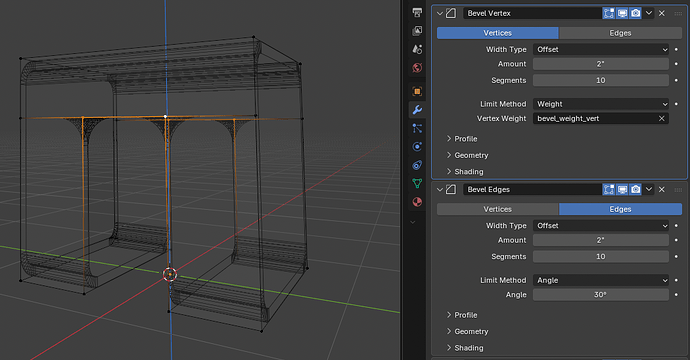The image size is (690, 360).
Task: Open the Object Constraints tab icon
Action: tap(417, 165)
